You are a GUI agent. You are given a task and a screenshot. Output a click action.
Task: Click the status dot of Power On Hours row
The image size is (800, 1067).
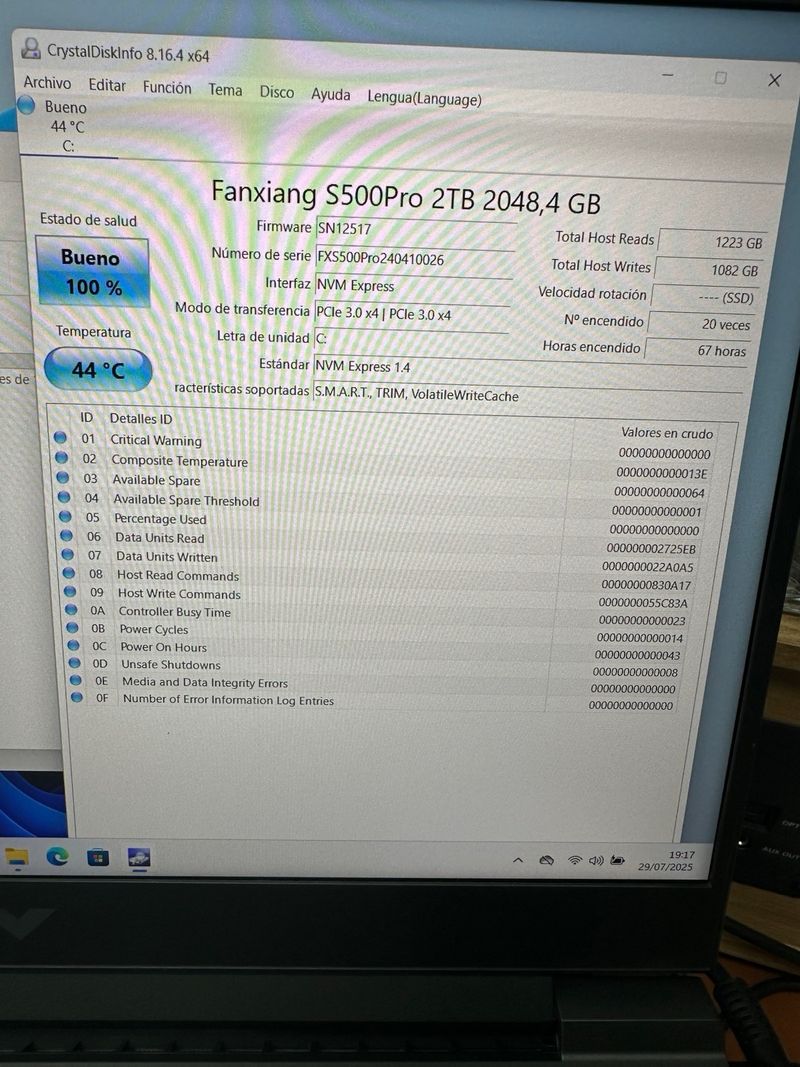tap(73, 645)
